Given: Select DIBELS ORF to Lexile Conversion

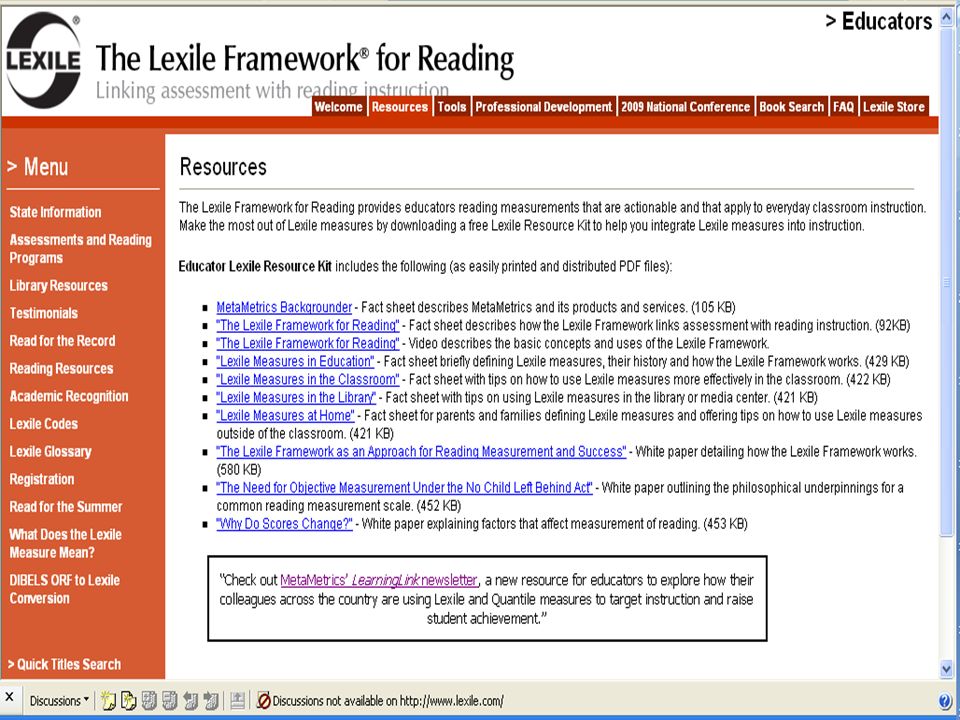Looking at the screenshot, I should (64, 589).
